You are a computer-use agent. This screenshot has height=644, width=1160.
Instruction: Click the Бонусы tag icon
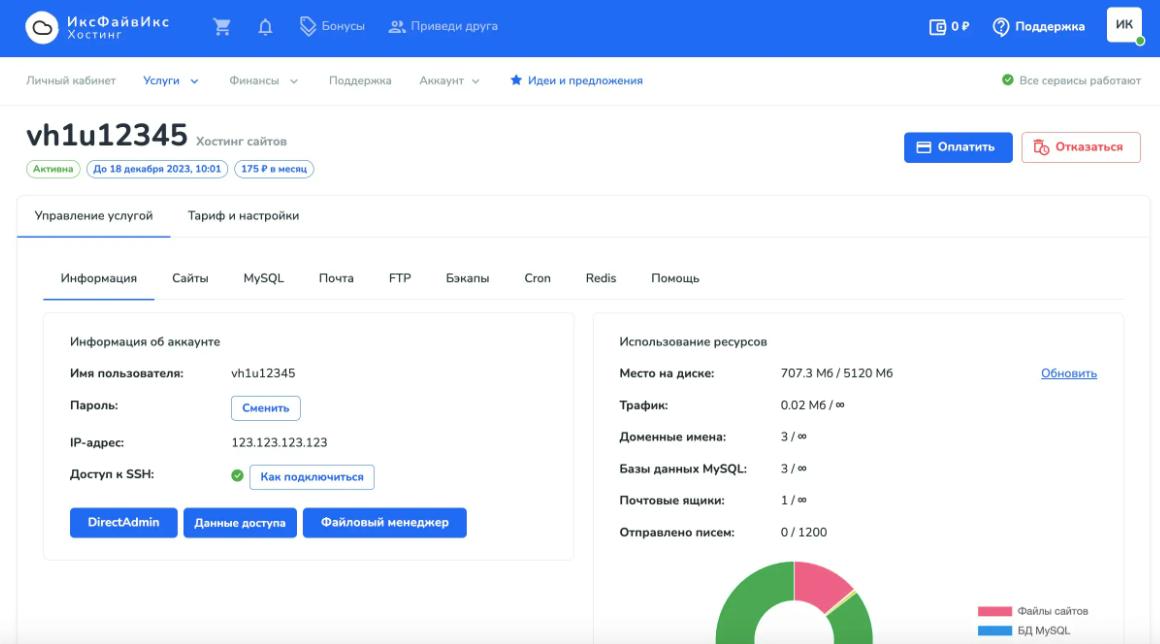coord(308,27)
